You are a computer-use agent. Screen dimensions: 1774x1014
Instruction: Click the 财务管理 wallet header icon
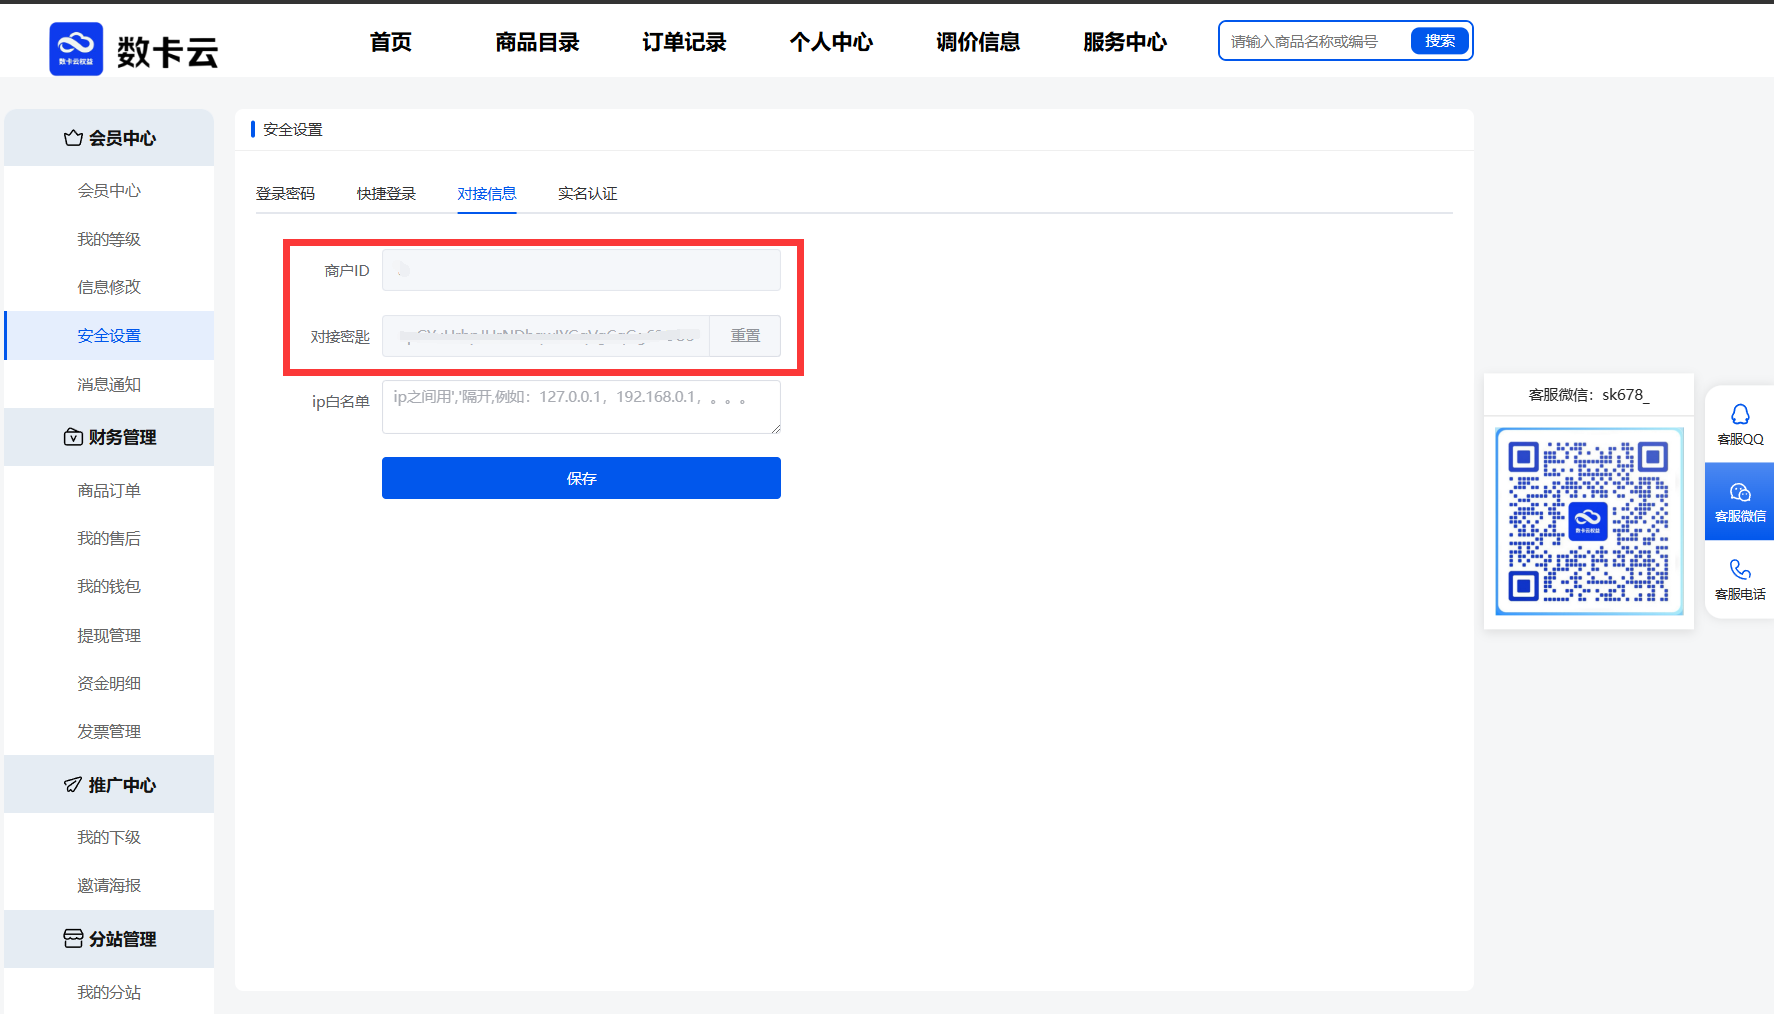coord(73,437)
